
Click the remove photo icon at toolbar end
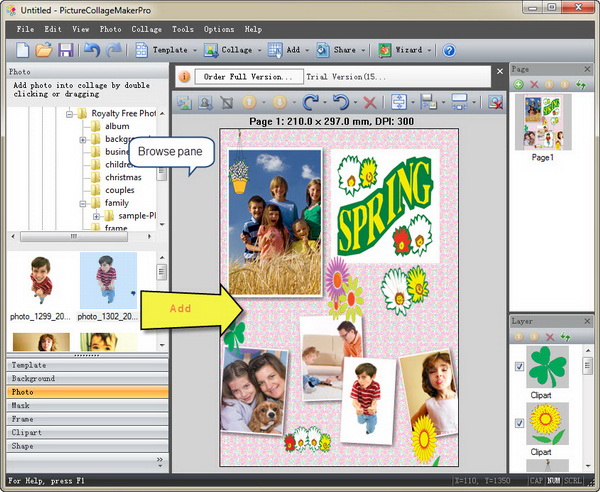coord(495,103)
